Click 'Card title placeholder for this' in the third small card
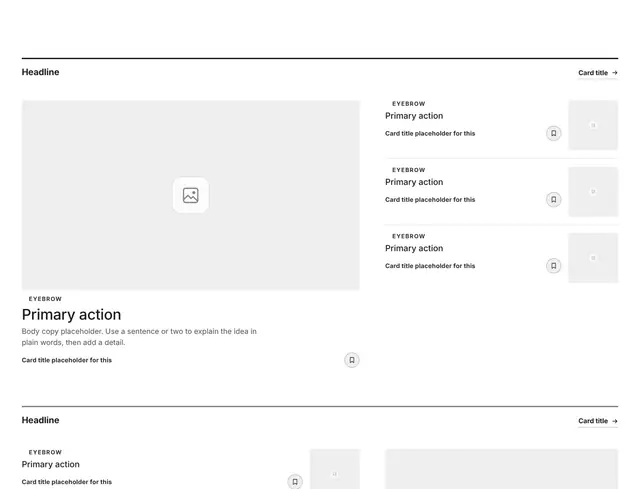 pos(430,266)
